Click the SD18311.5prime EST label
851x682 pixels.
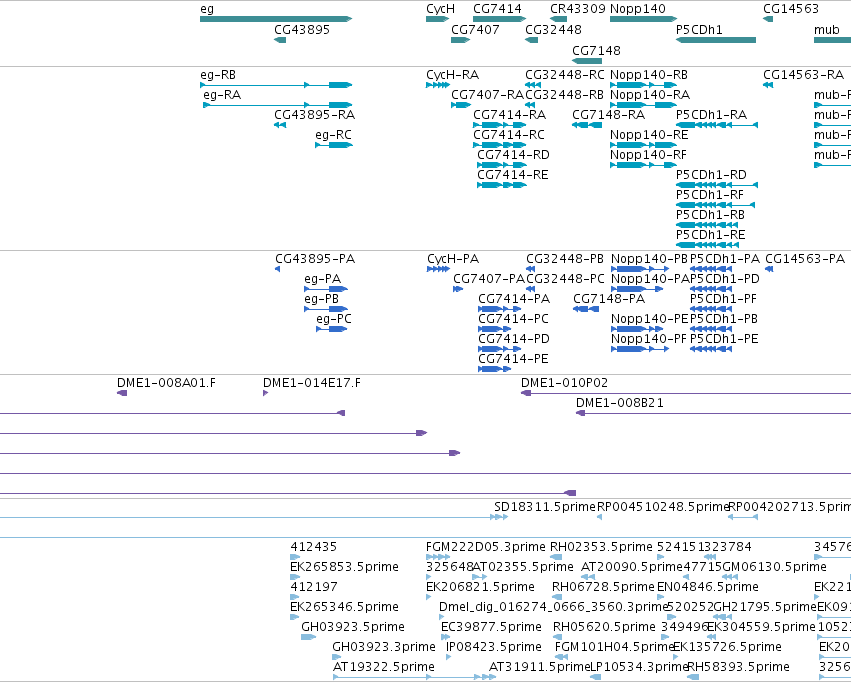[545, 507]
